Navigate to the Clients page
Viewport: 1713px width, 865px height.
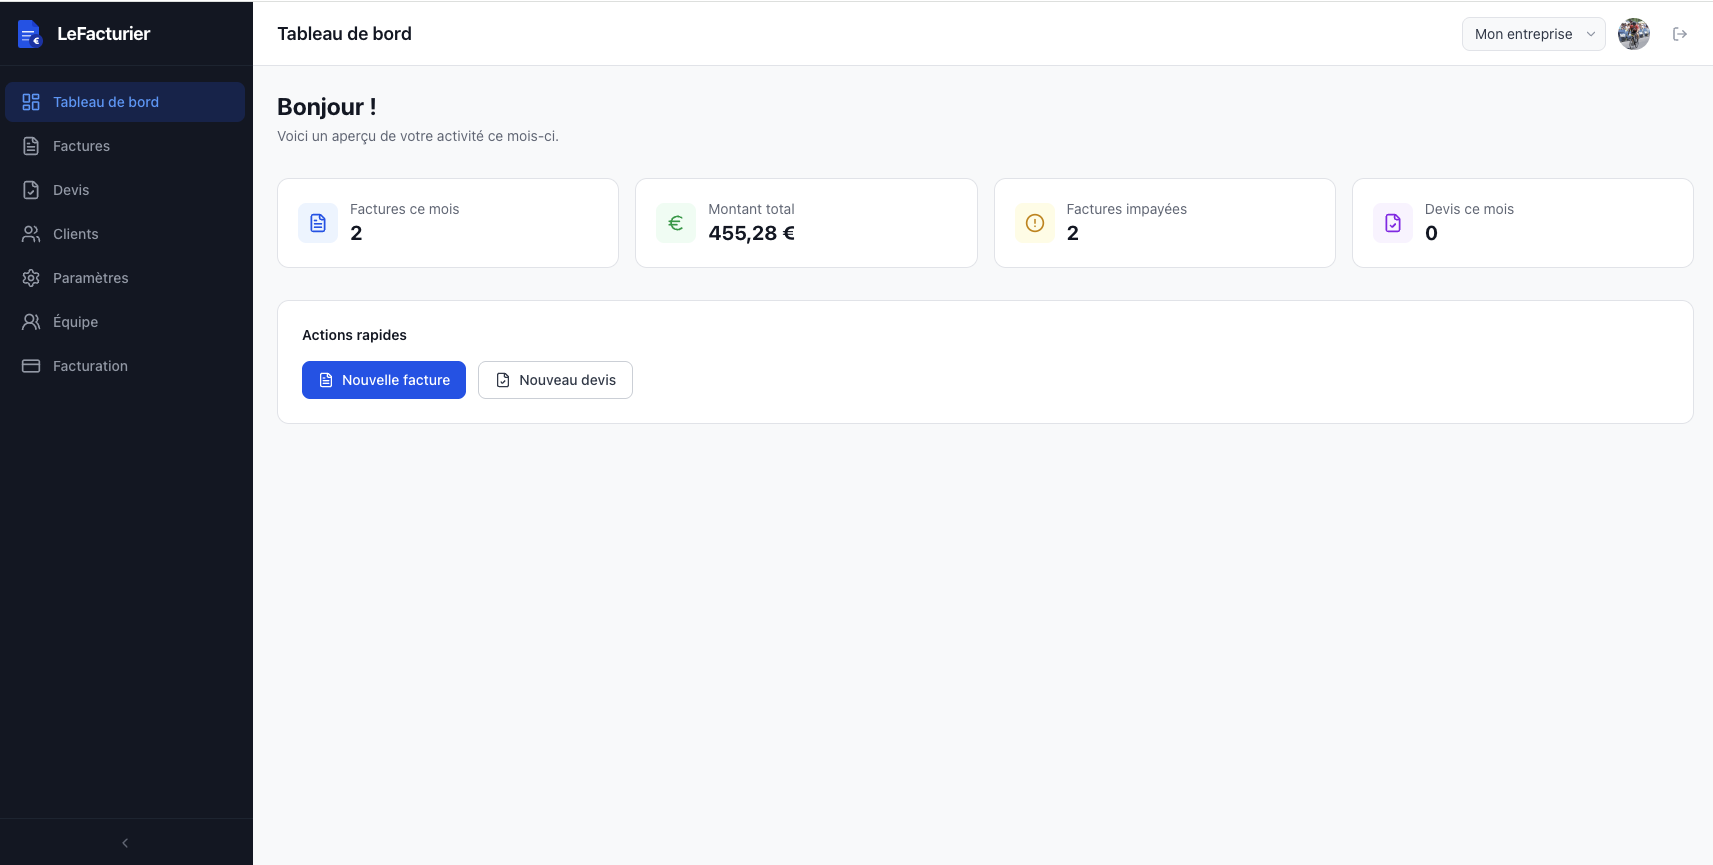pos(75,234)
